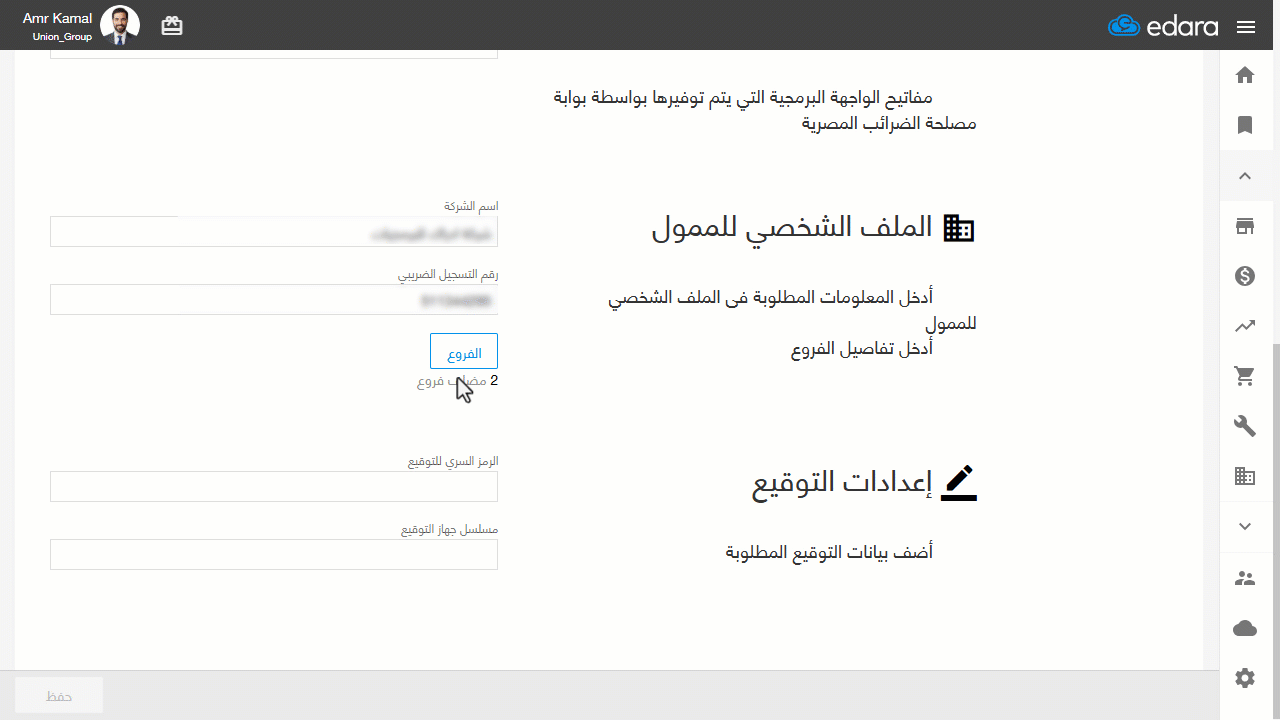Click the الفروع branches button
The width and height of the screenshot is (1280, 720).
tap(464, 352)
